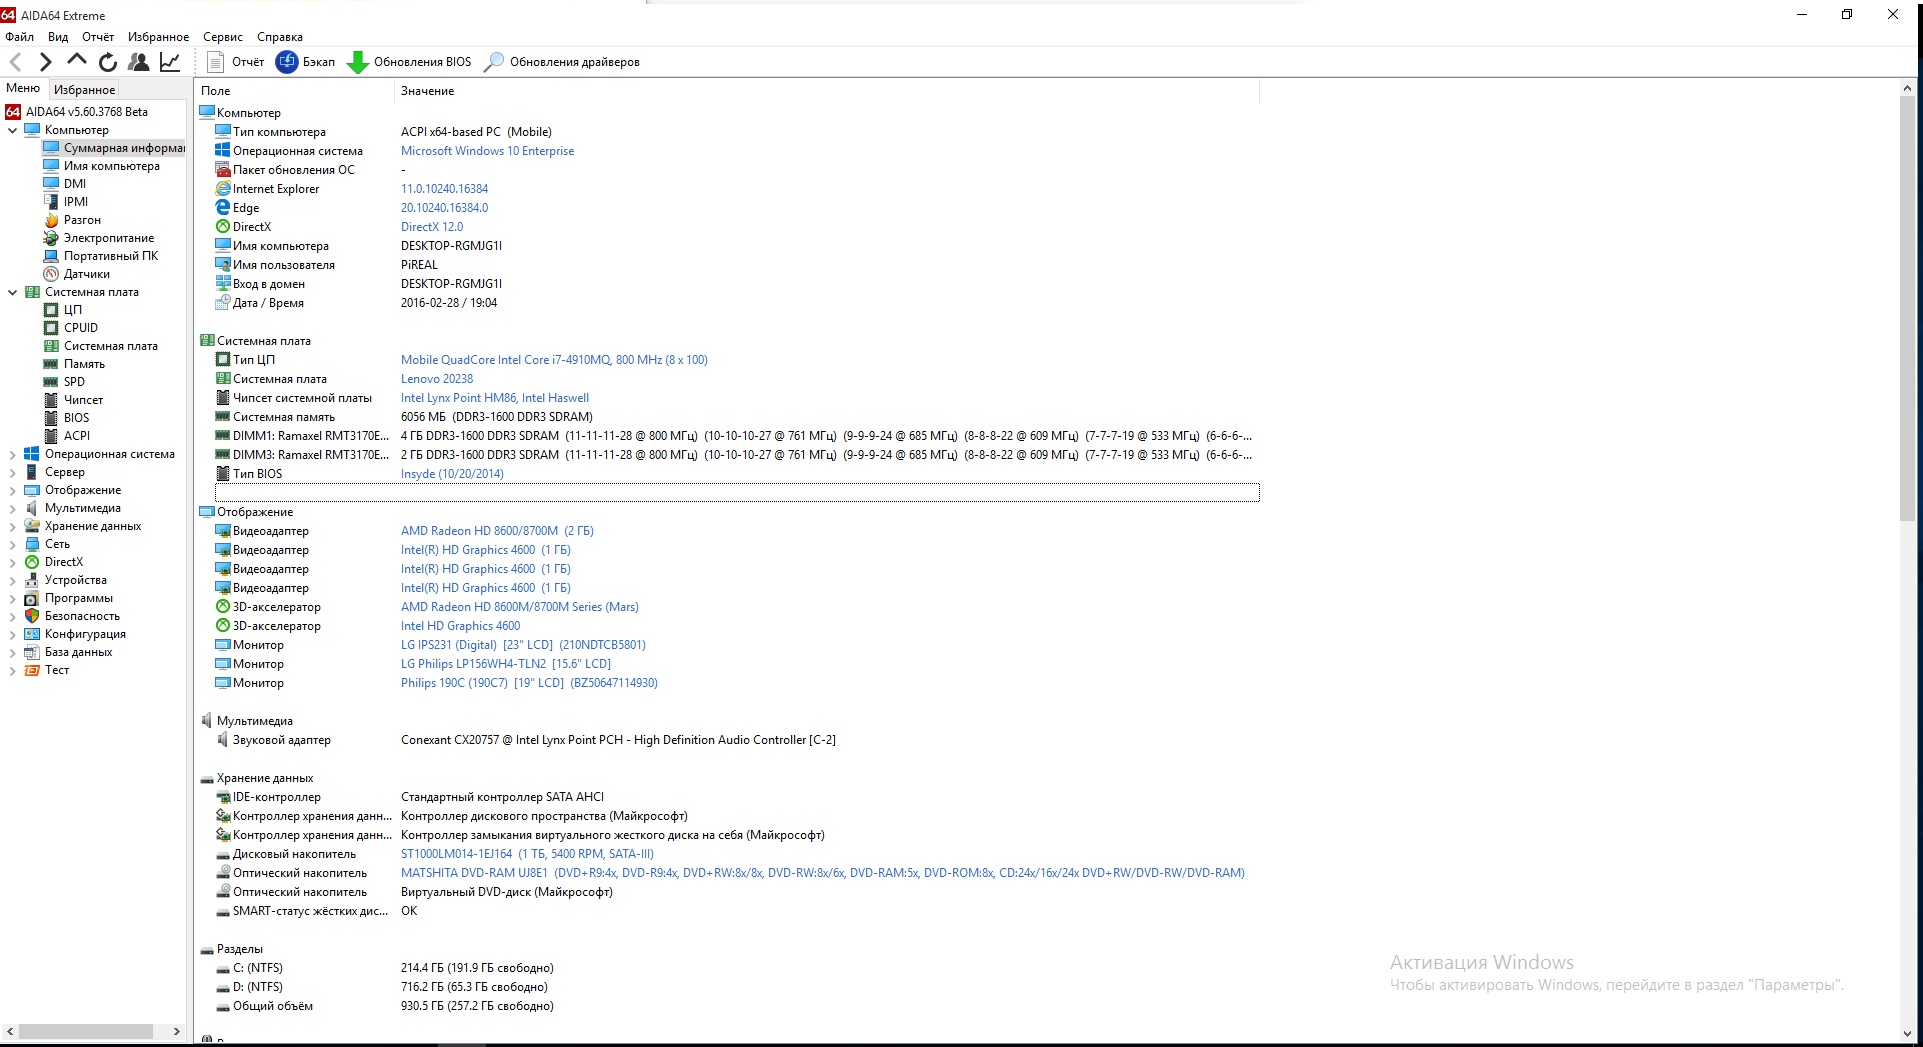1923x1047 pixels.
Task: Expand the Мультимедиа tree node
Action: coord(12,508)
